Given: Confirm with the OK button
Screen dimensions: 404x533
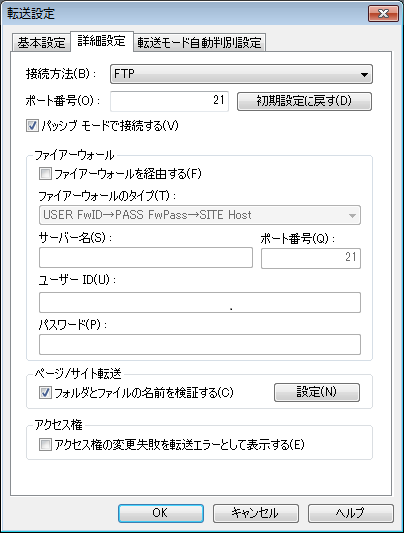Looking at the screenshot, I should point(161,513).
